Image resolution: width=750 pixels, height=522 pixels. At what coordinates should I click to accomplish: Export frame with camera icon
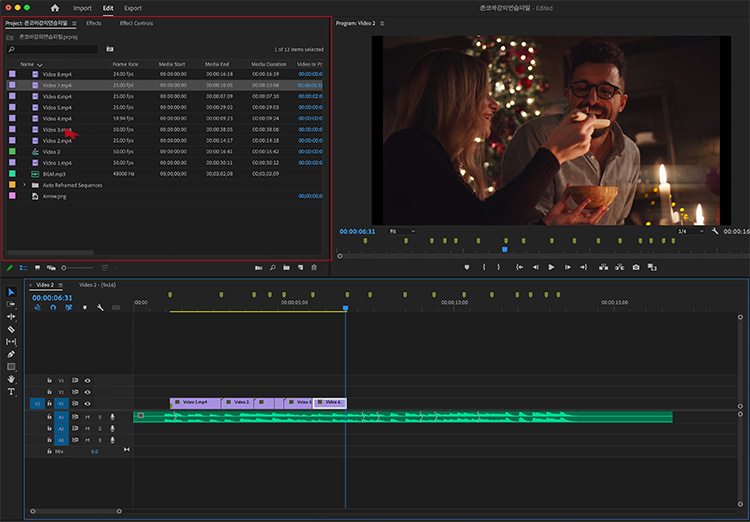coord(636,267)
